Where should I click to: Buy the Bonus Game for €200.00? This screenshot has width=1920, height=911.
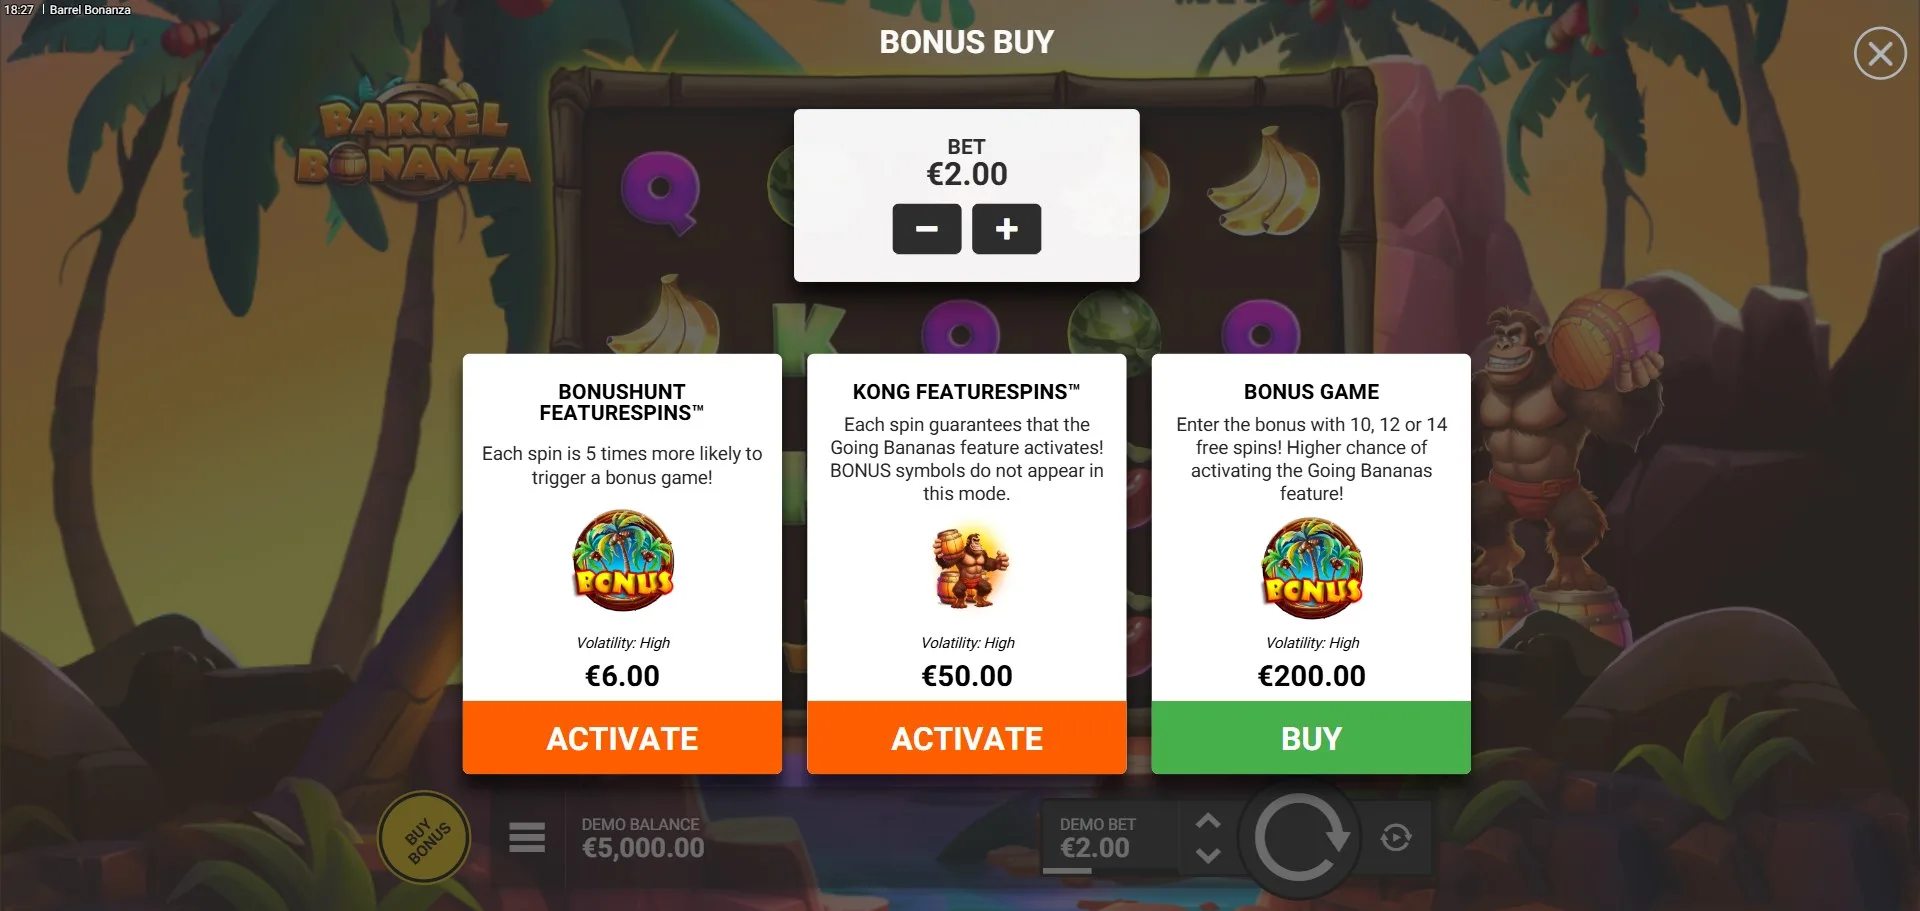[x=1311, y=738]
